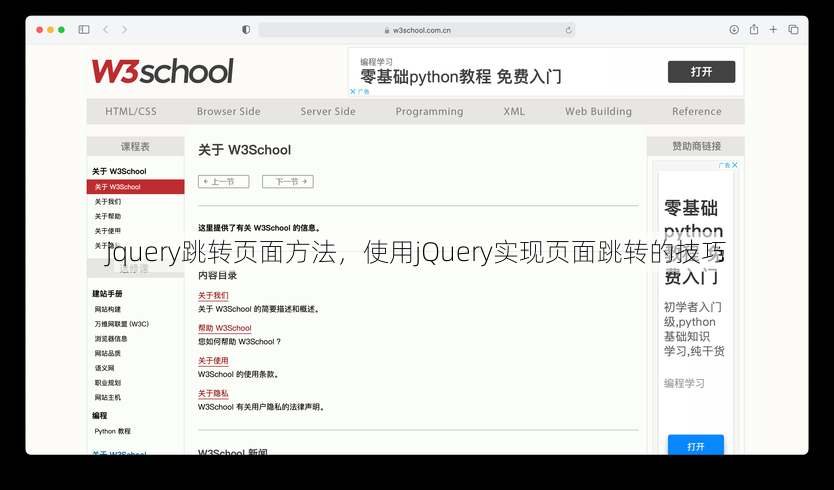Open 浏览器信息 sidebar link
The width and height of the screenshot is (834, 490).
pos(111,338)
